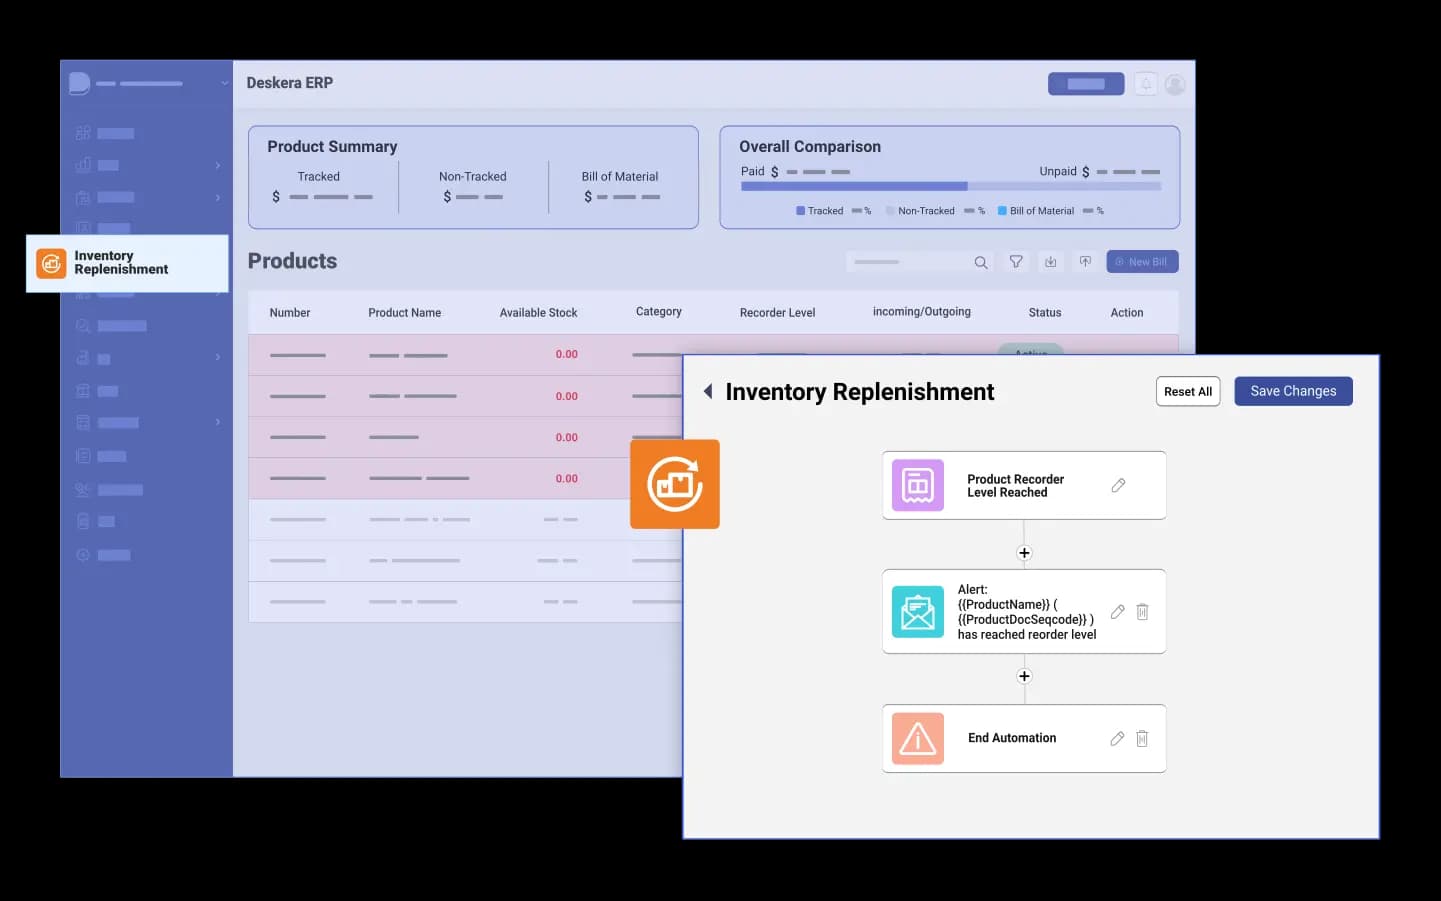
Task: Click the filter funnel icon above products table
Action: point(1016,262)
